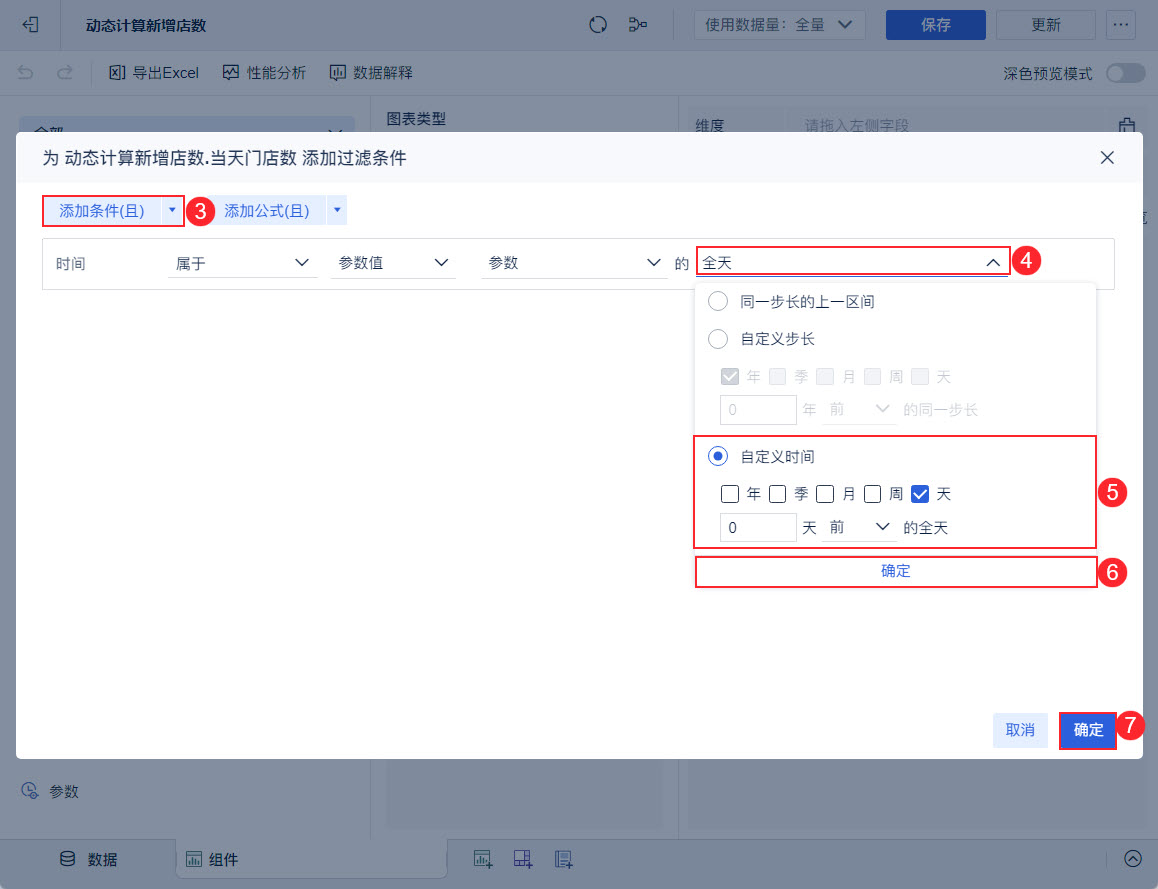Confirm time selection with dropdown 确定
This screenshot has height=889, width=1158.
click(x=896, y=571)
